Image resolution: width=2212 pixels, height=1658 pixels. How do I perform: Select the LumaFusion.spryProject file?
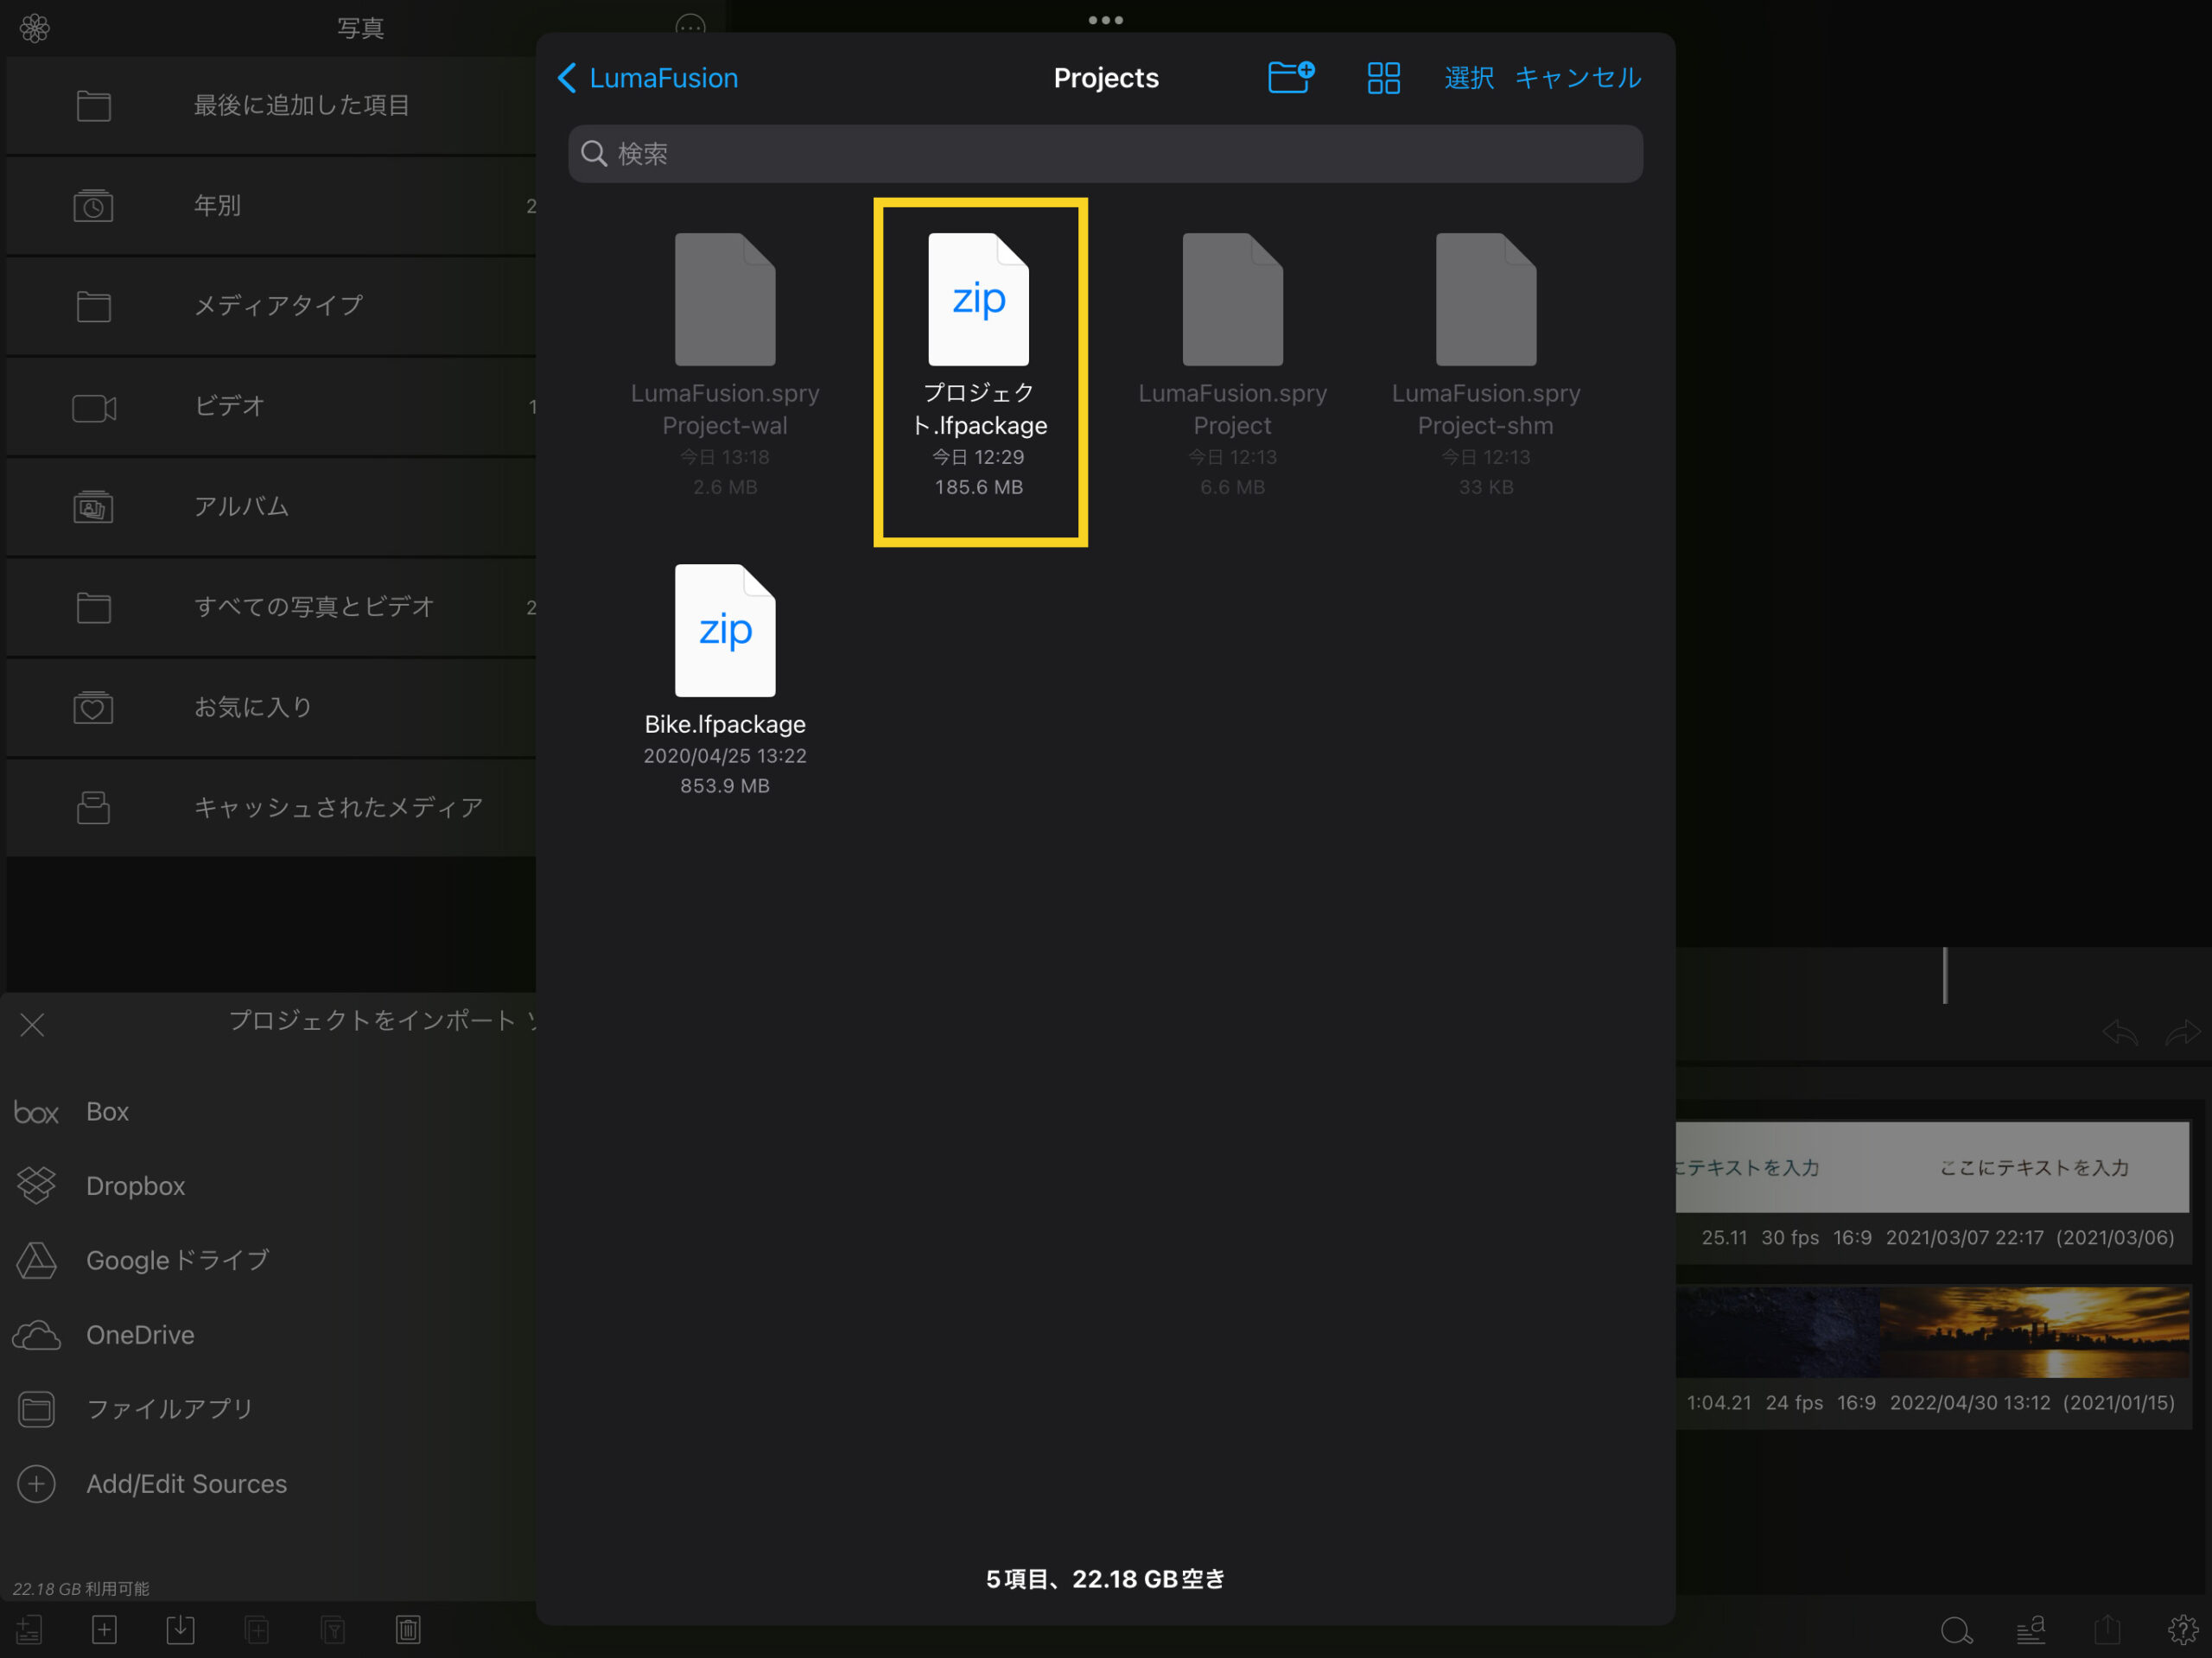(x=1232, y=366)
